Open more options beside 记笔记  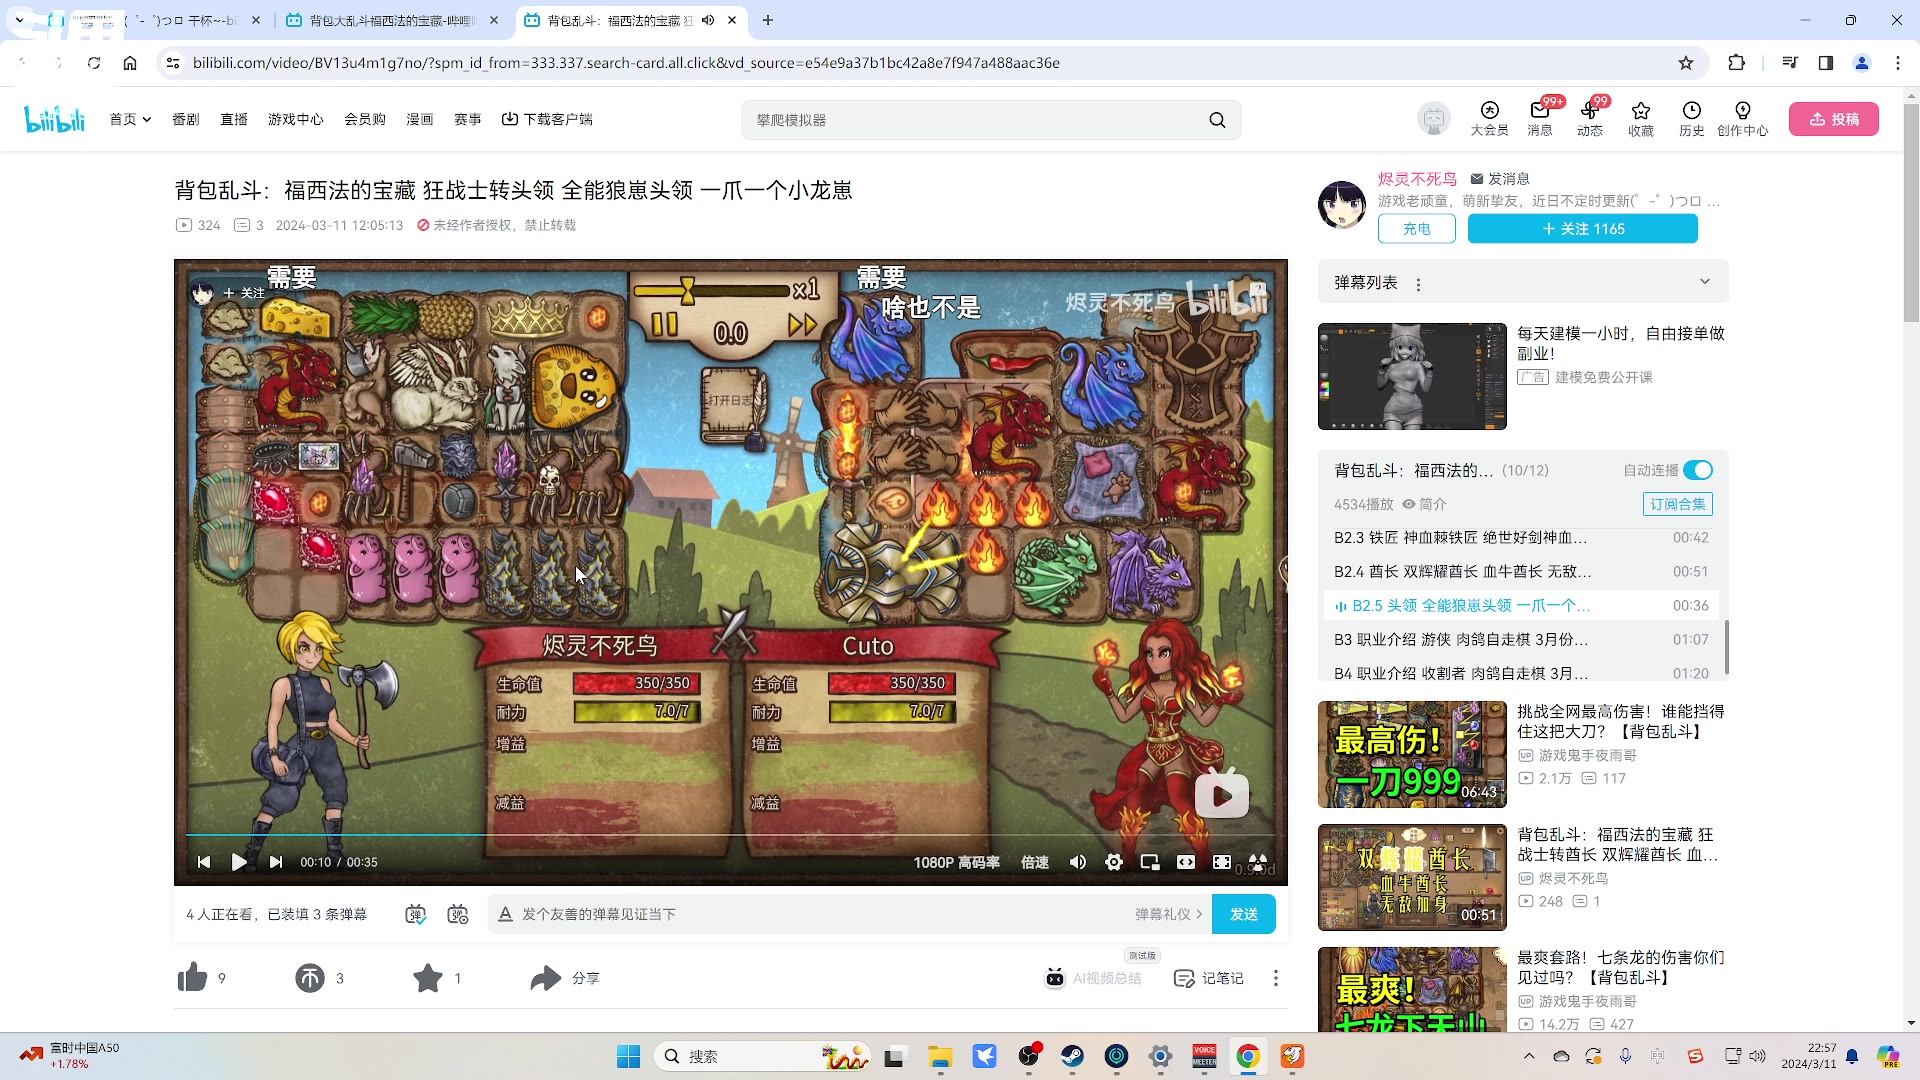[x=1276, y=978]
